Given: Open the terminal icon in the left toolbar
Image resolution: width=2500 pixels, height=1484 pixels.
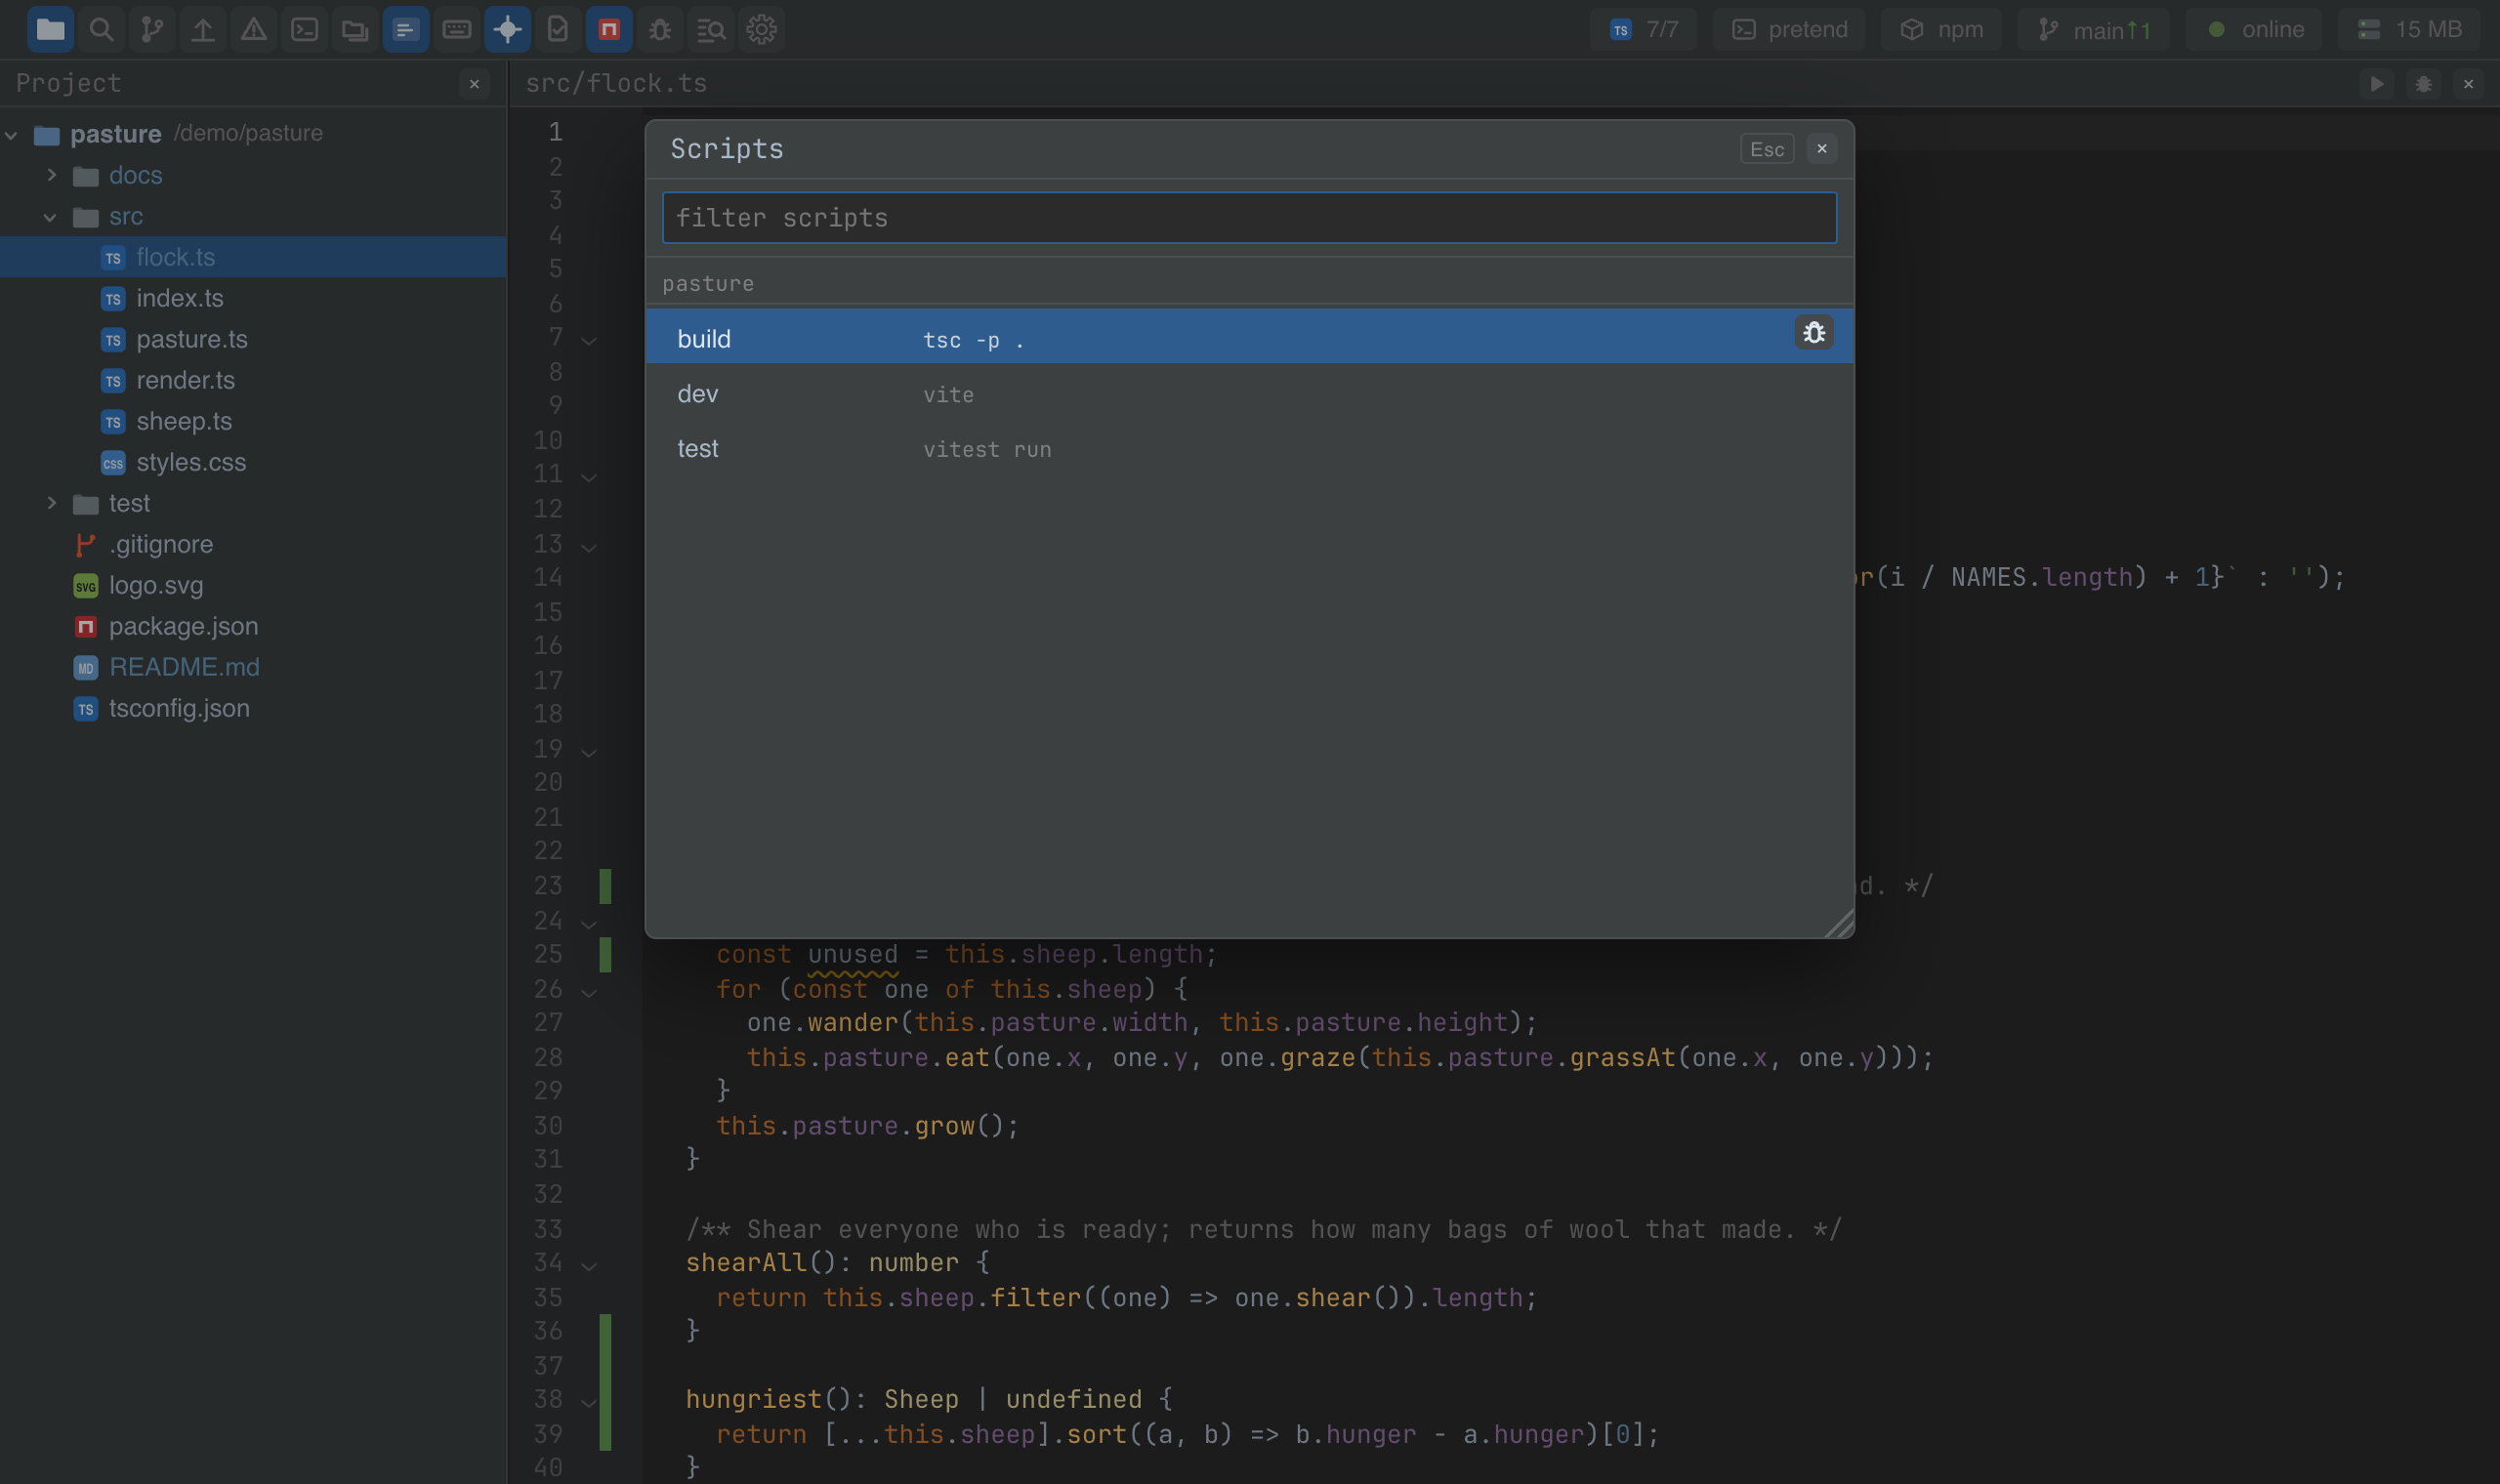Looking at the screenshot, I should tap(304, 29).
